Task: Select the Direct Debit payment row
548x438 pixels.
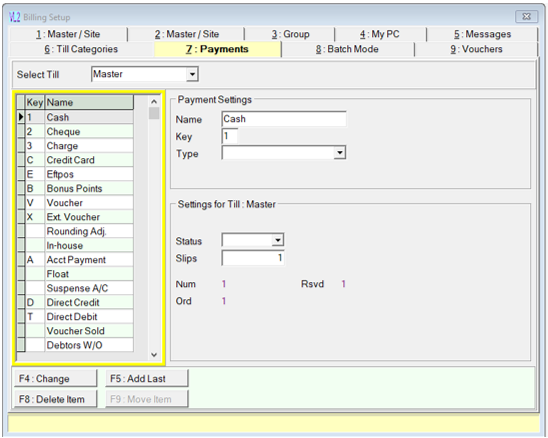Action: pyautogui.click(x=80, y=317)
